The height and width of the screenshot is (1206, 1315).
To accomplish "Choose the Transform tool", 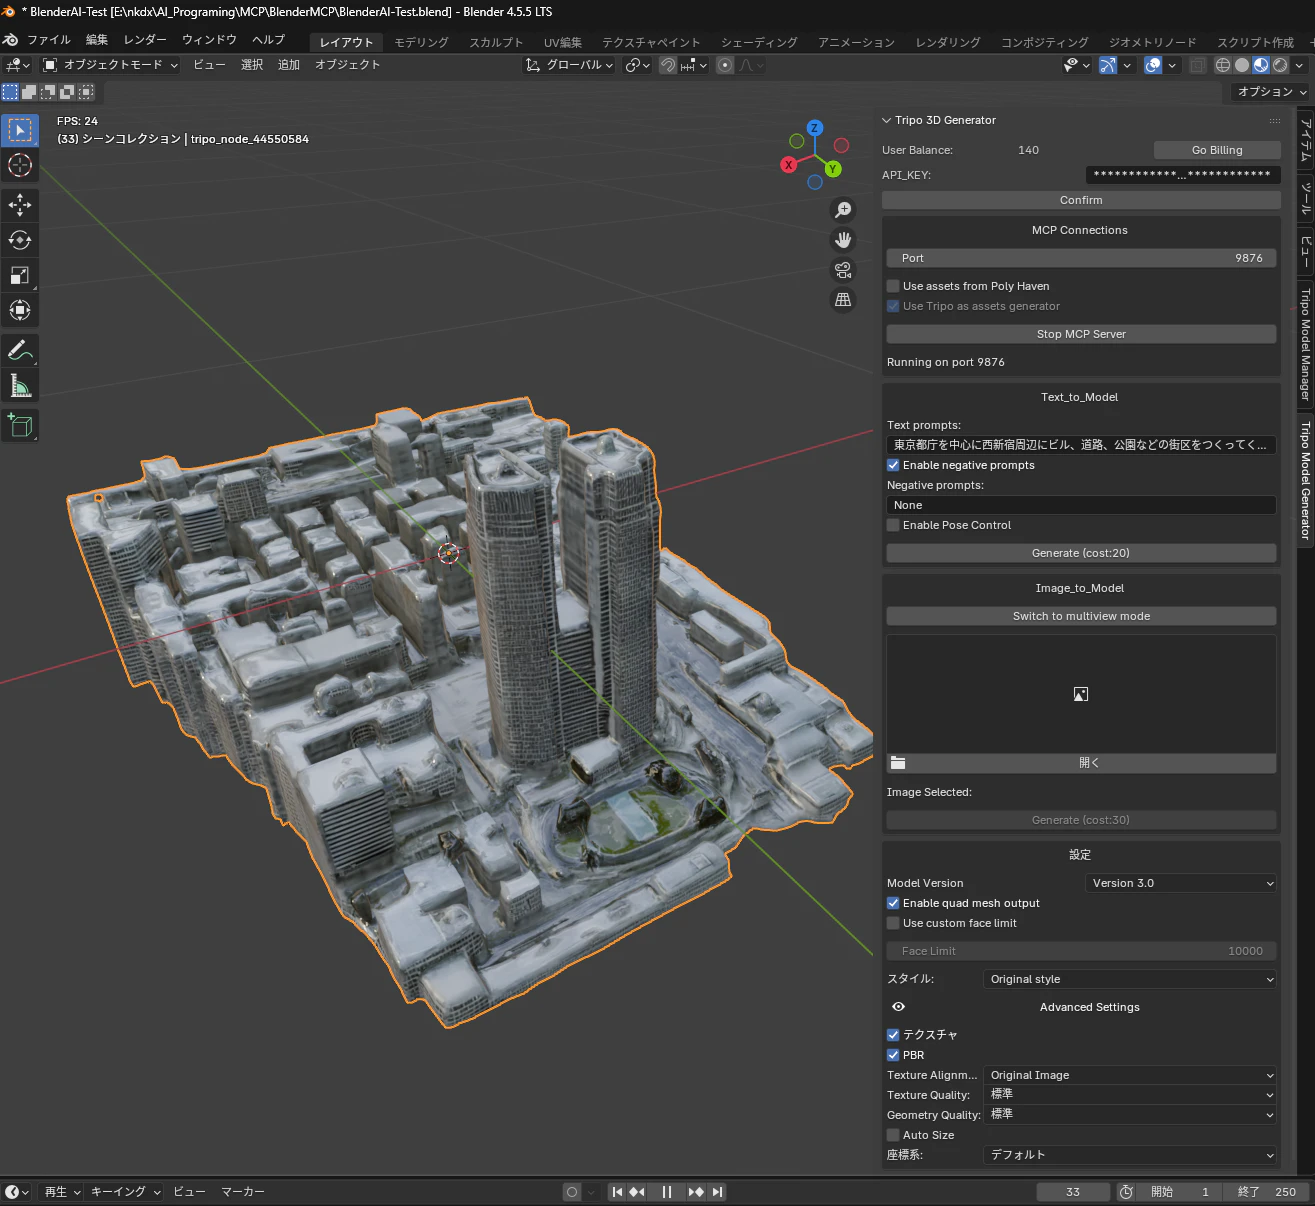I will click(20, 310).
